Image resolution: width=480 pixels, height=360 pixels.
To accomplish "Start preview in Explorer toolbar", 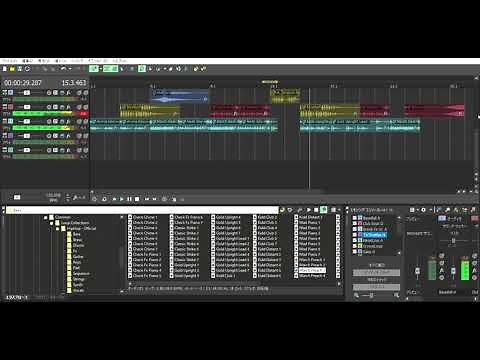I will click(309, 210).
